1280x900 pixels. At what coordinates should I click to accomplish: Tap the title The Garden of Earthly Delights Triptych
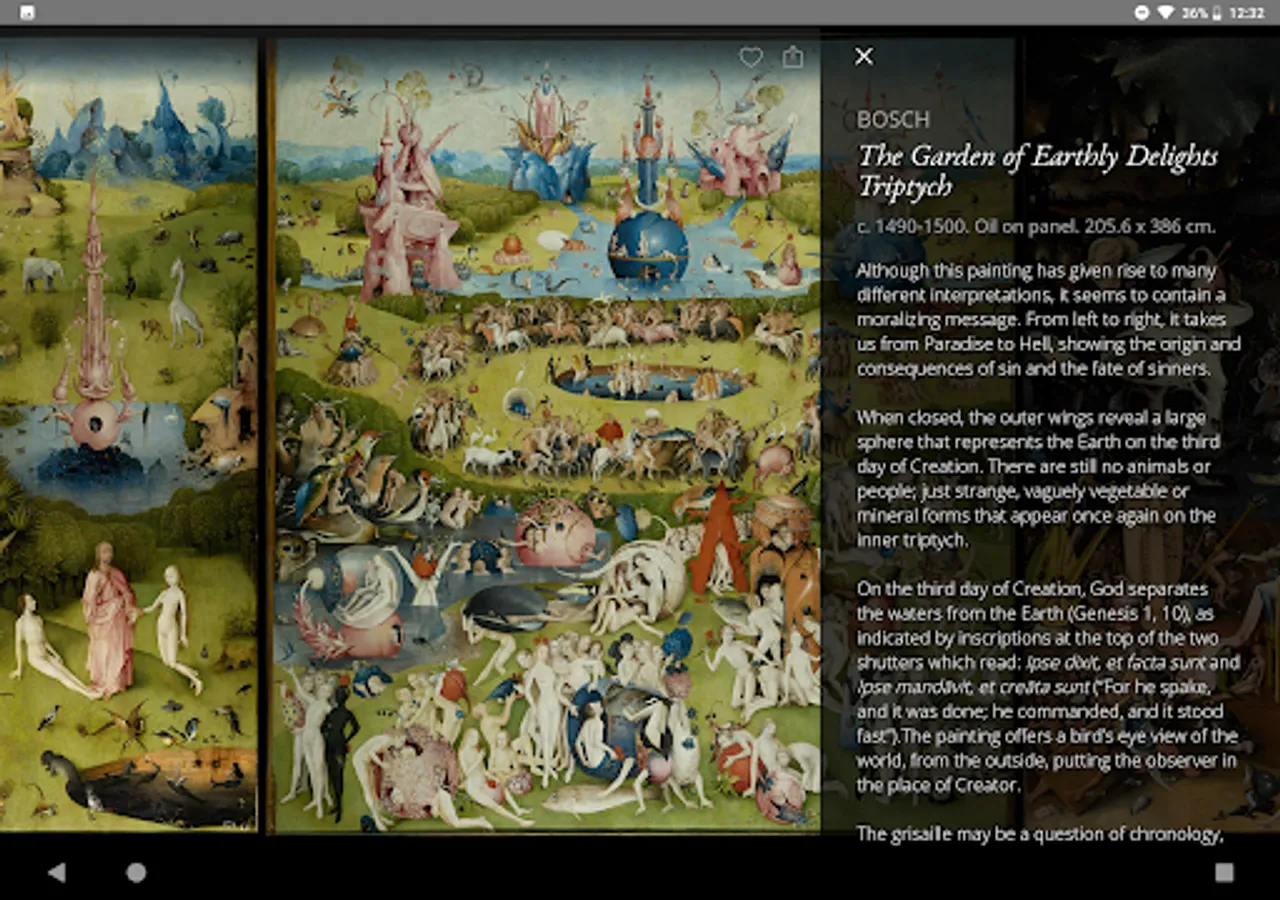[x=1038, y=171]
